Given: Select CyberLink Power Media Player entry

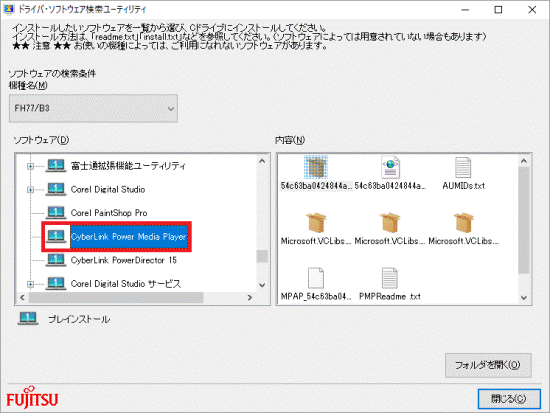Looking at the screenshot, I should (x=128, y=237).
